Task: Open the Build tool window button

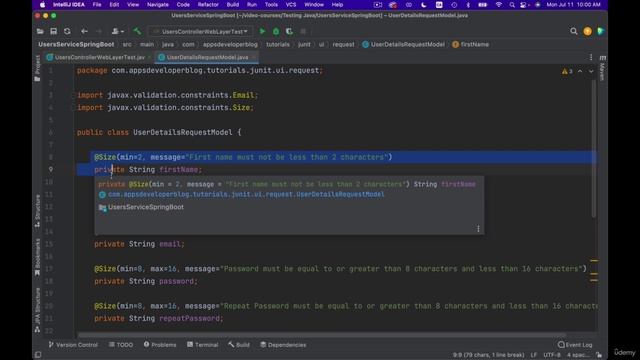Action: click(x=239, y=345)
